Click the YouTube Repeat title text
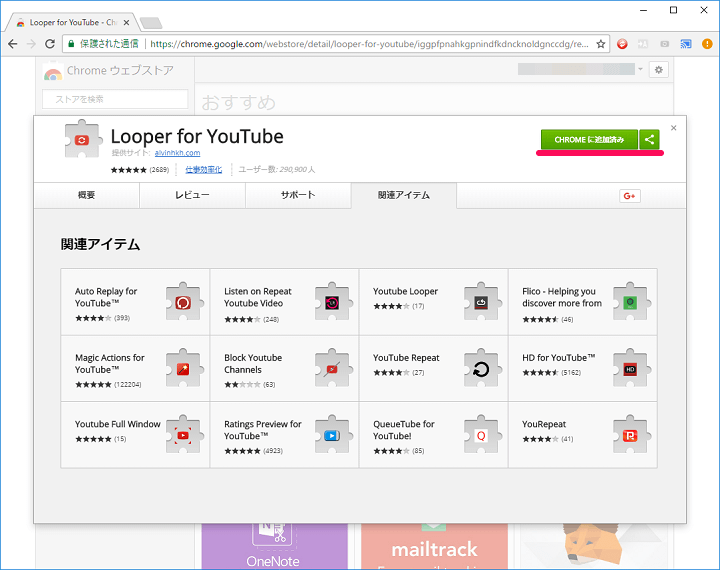This screenshot has width=720, height=570. [406, 358]
